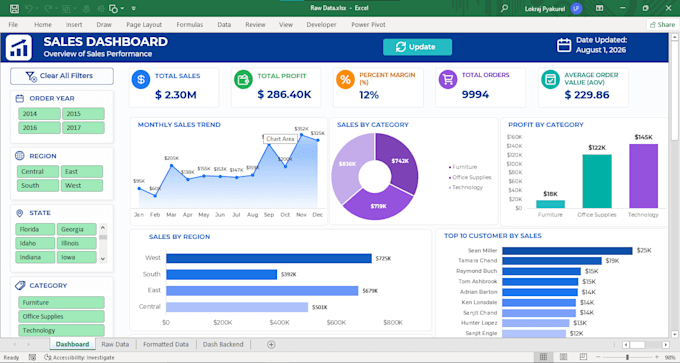Click the Redo arrow icon
This screenshot has width=680, height=363.
pos(48,8)
